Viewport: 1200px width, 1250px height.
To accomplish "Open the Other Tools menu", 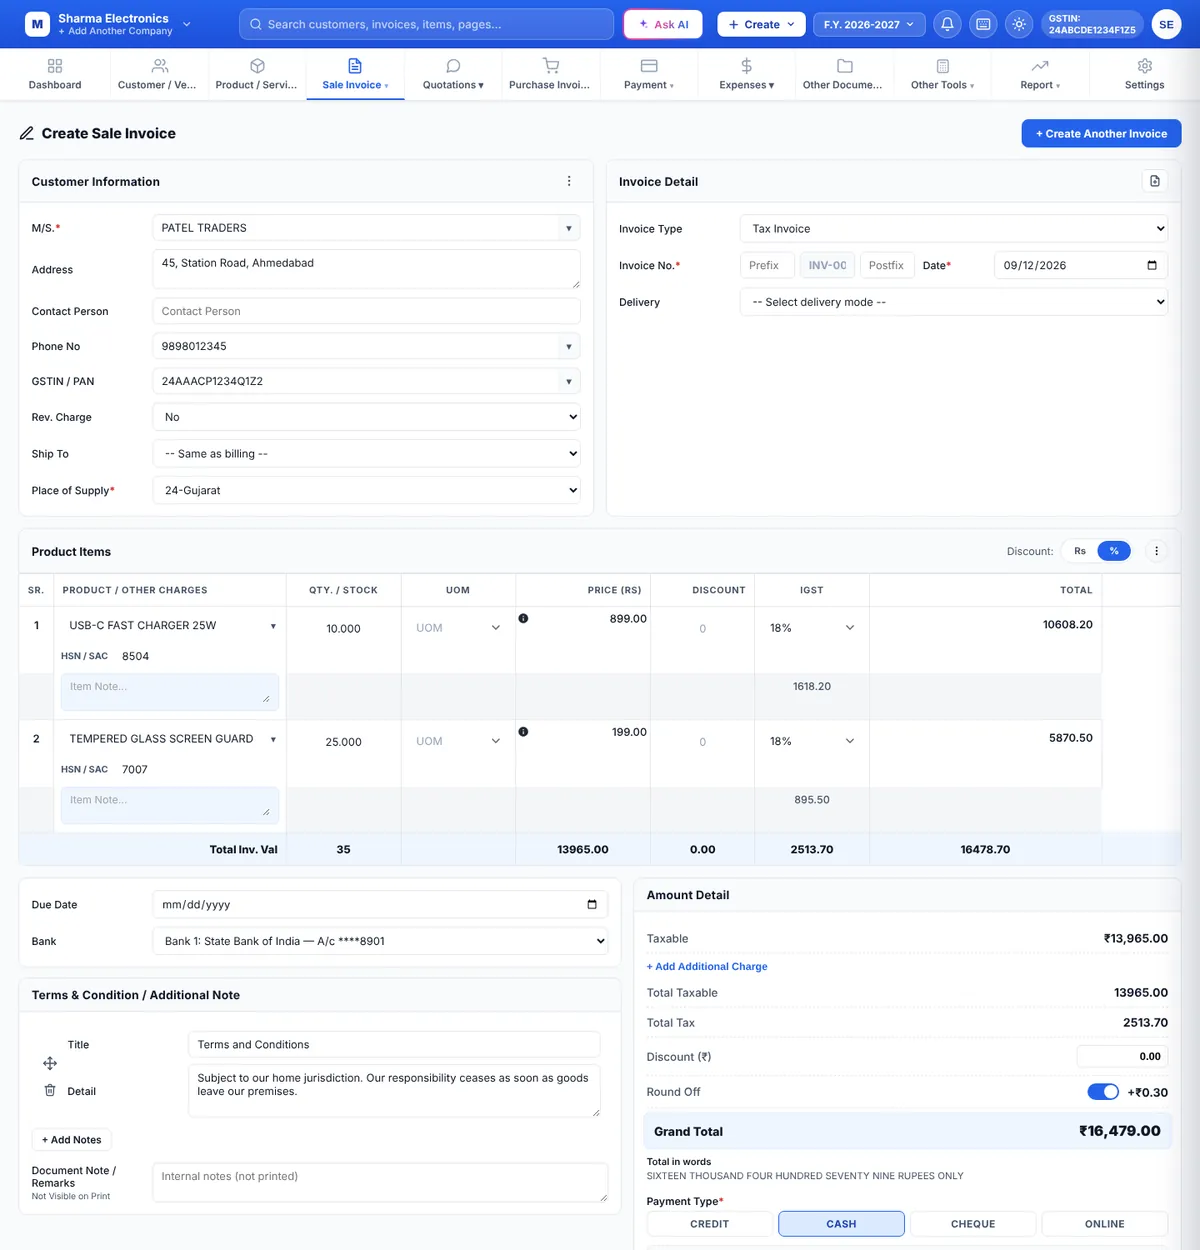I will pos(942,74).
